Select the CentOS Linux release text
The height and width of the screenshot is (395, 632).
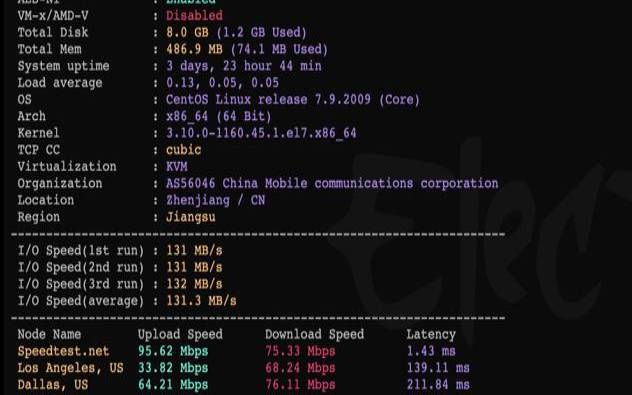coord(293,100)
